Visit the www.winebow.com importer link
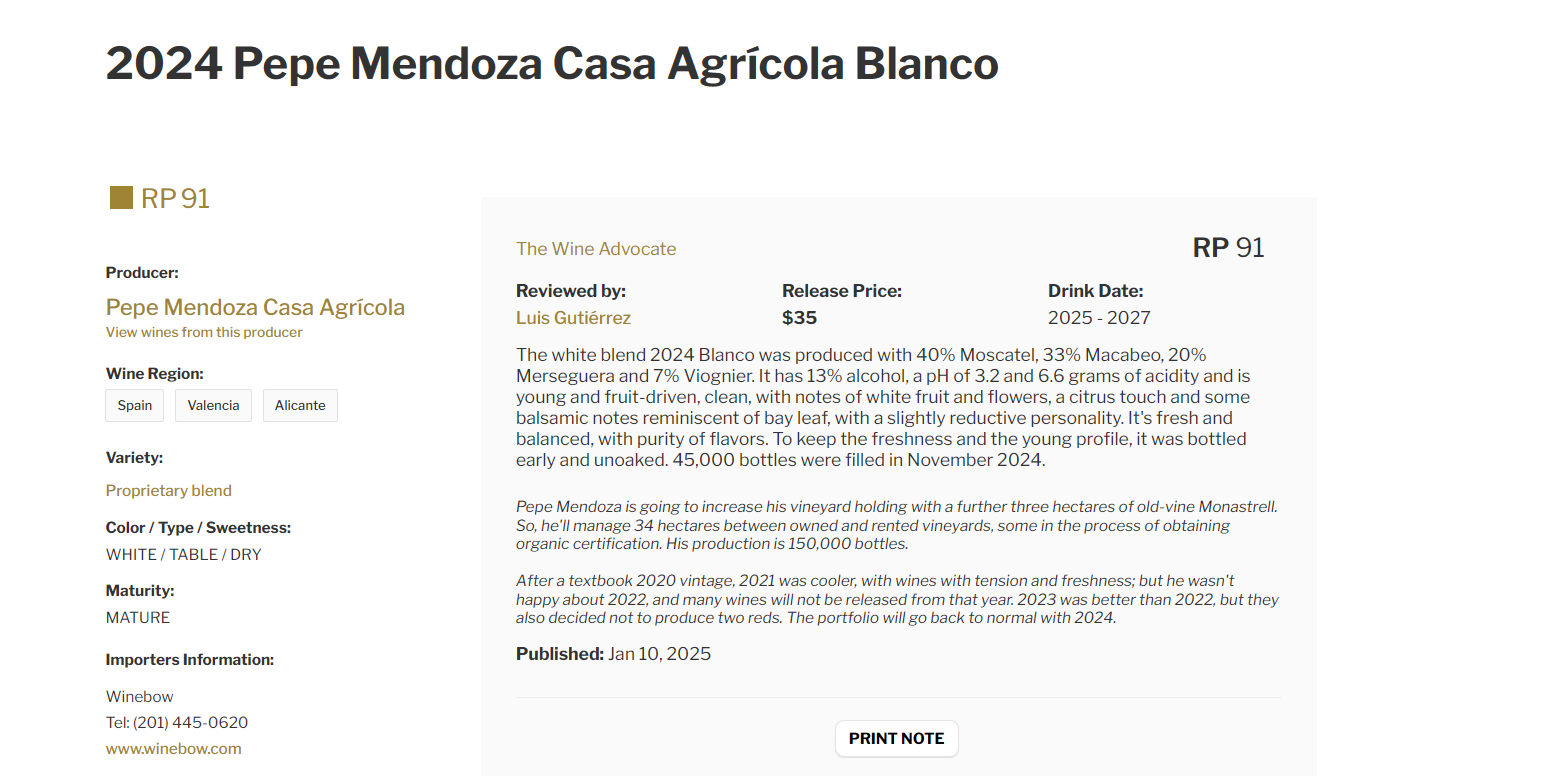Viewport: 1543px width, 776px height. coord(173,748)
